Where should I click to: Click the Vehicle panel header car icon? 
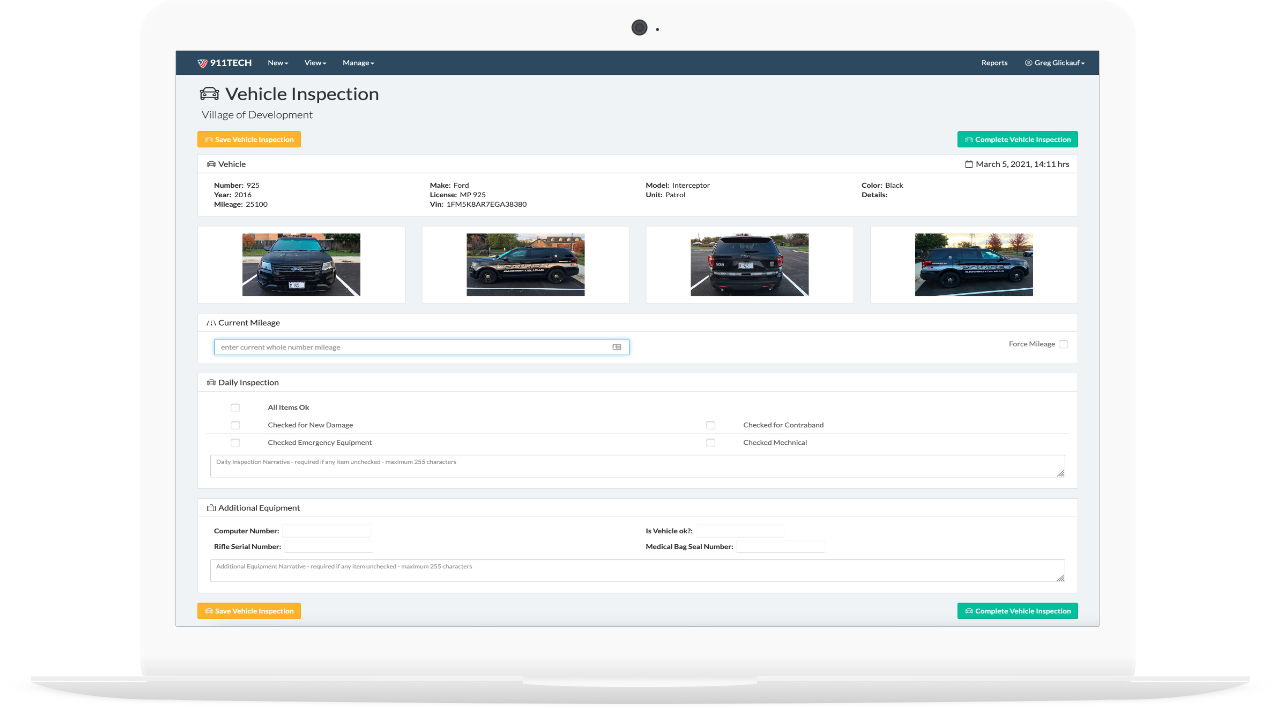(x=211, y=164)
